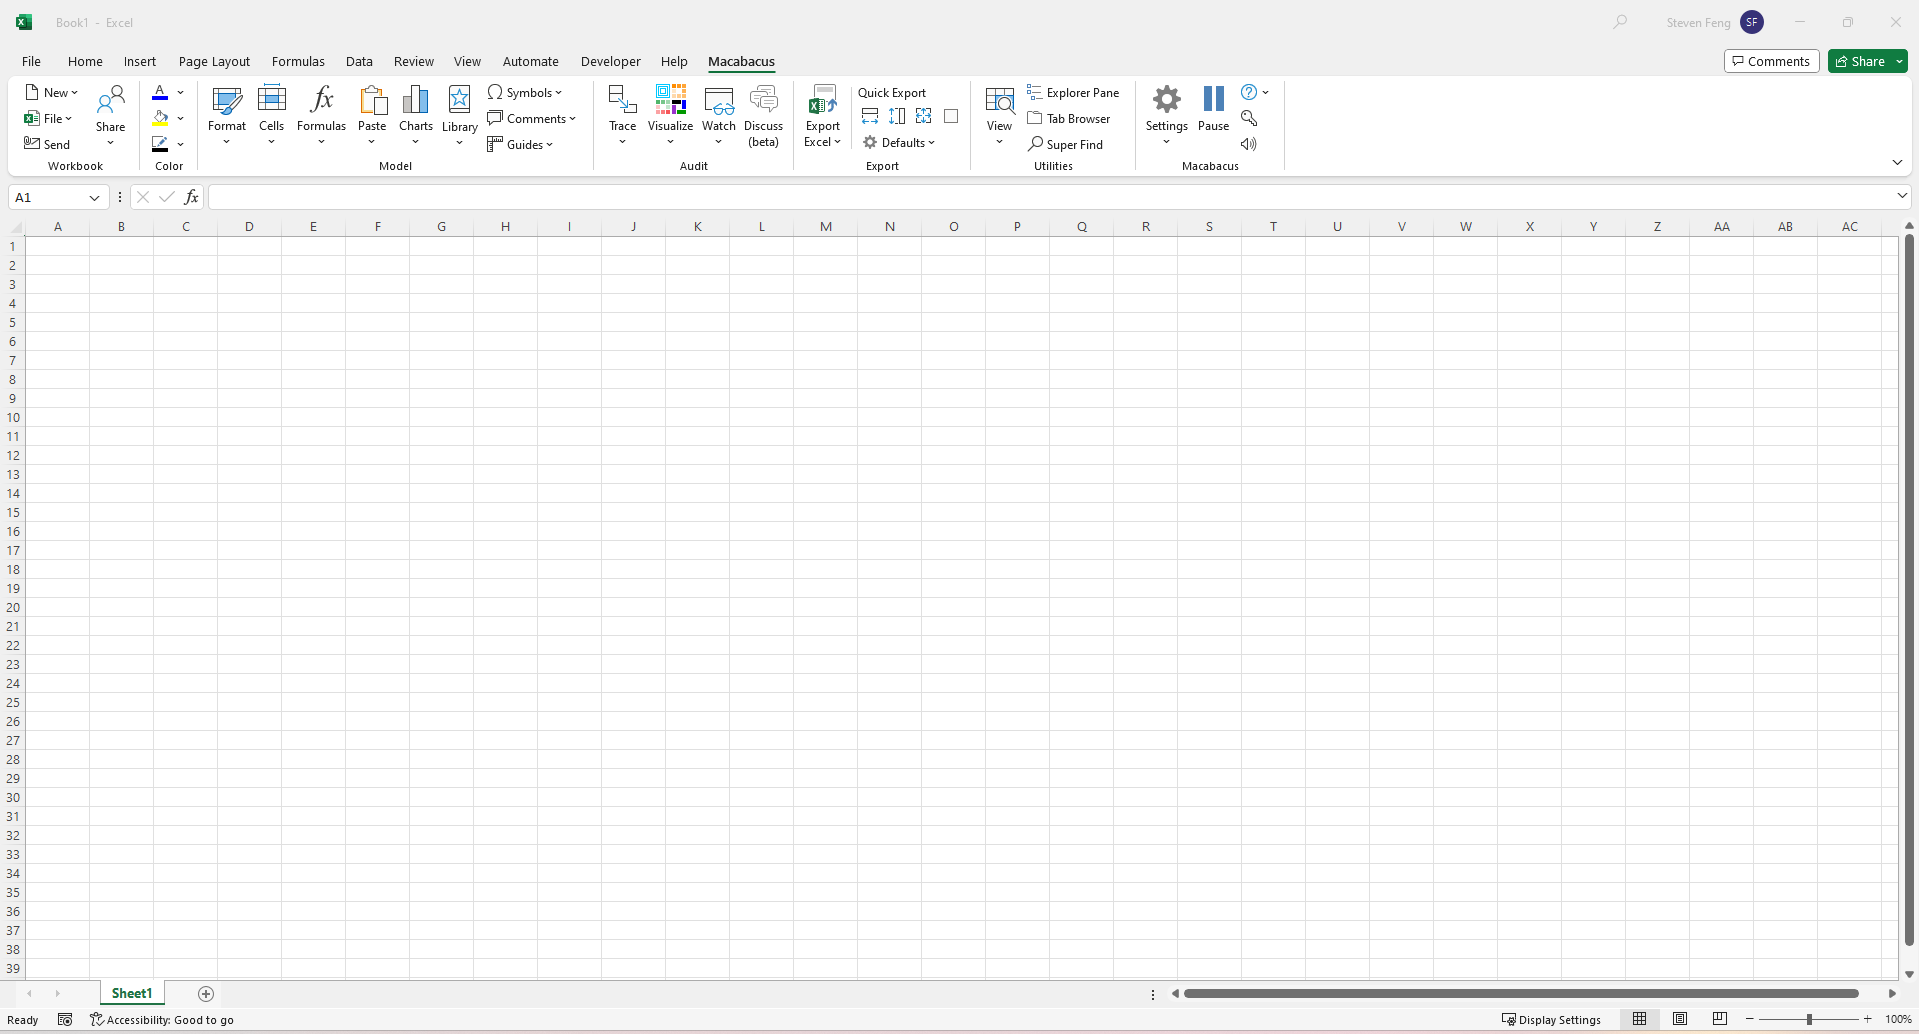The image size is (1919, 1034).
Task: Toggle the Explorer Pane
Action: tap(1073, 92)
